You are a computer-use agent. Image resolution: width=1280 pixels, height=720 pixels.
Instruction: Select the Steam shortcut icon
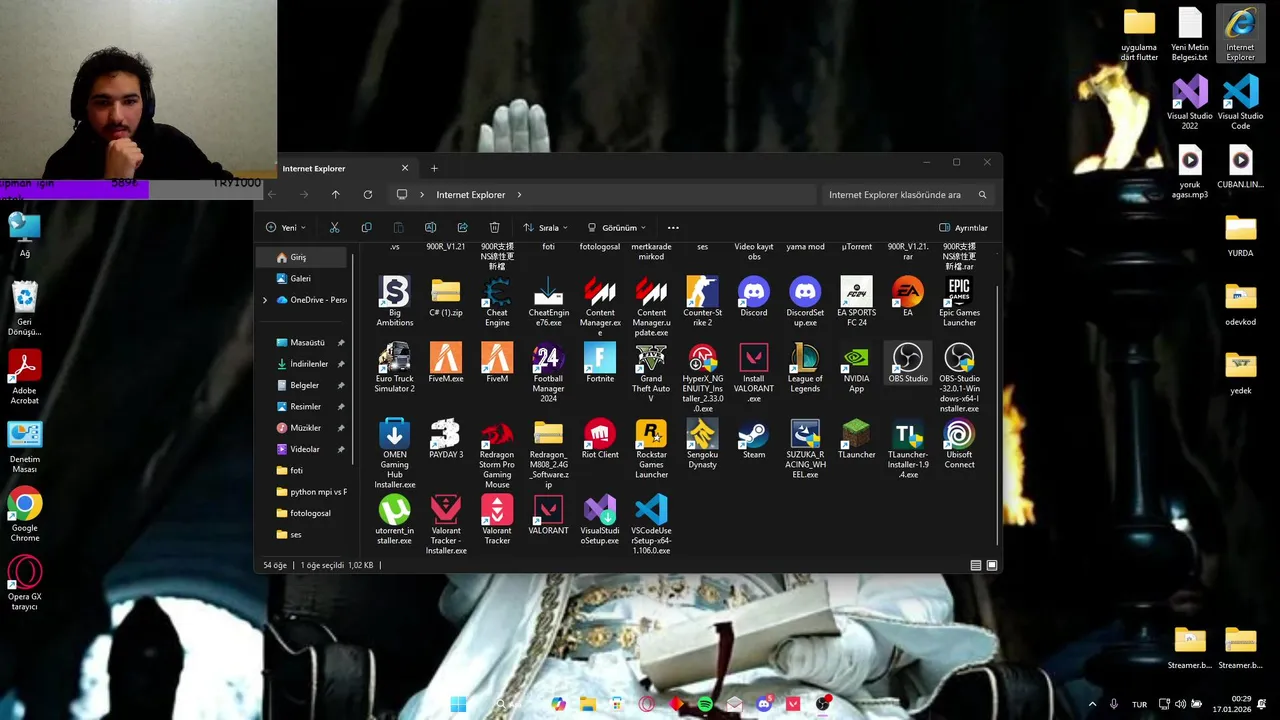click(x=753, y=434)
